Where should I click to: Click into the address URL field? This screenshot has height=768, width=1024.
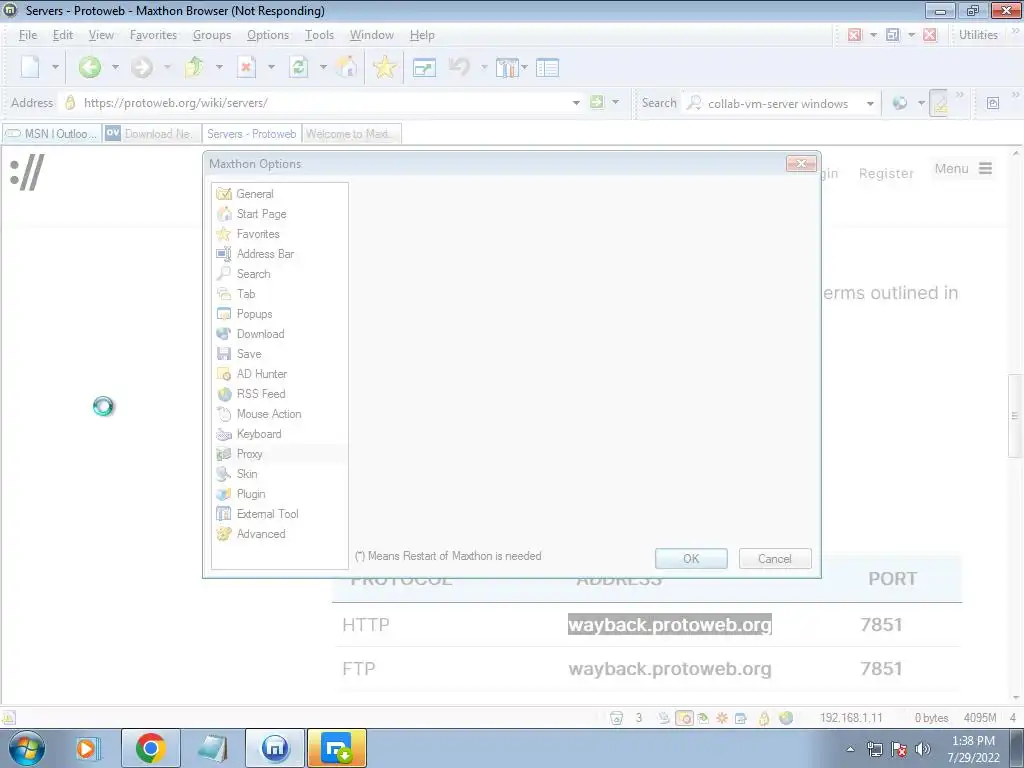(323, 103)
